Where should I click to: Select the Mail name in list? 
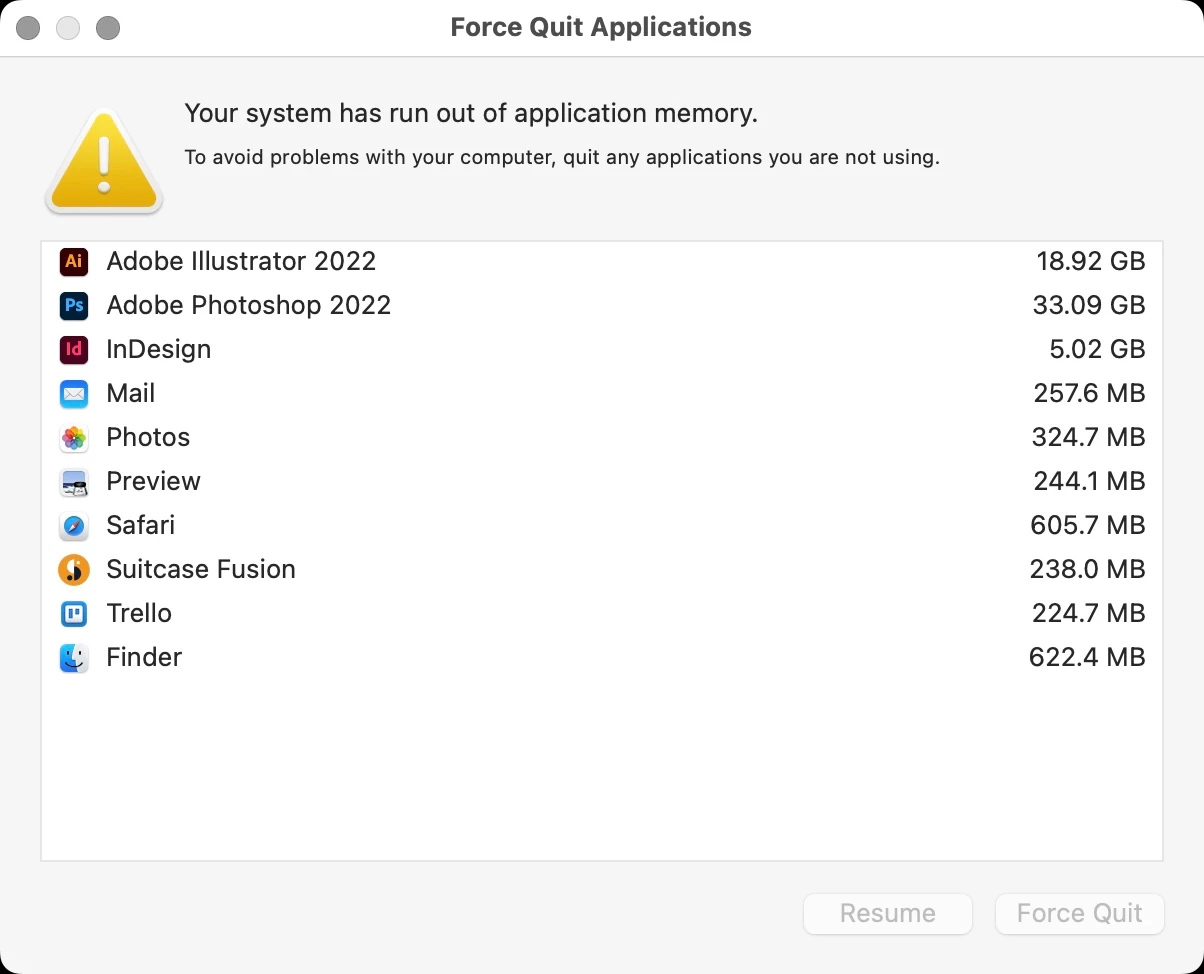(131, 393)
